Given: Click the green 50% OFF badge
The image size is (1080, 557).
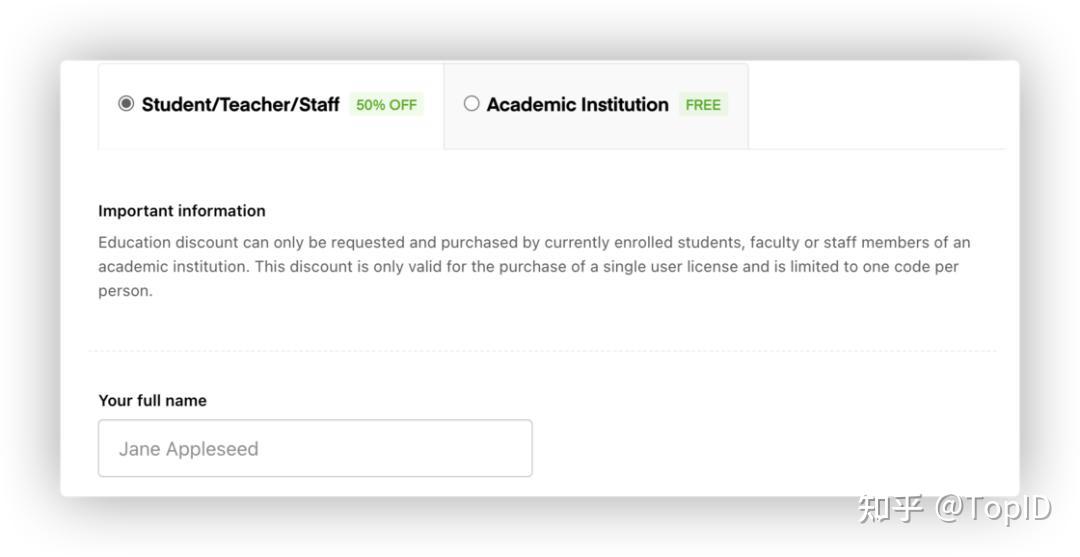Looking at the screenshot, I should pyautogui.click(x=386, y=105).
